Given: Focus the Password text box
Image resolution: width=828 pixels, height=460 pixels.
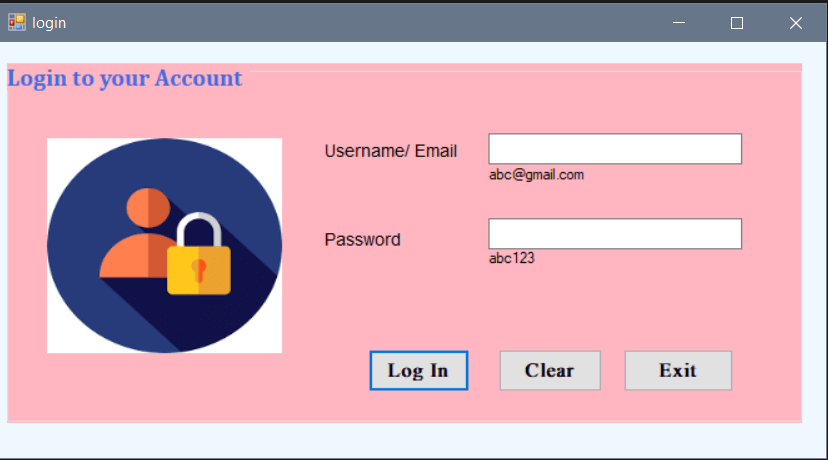Looking at the screenshot, I should click(x=615, y=233).
